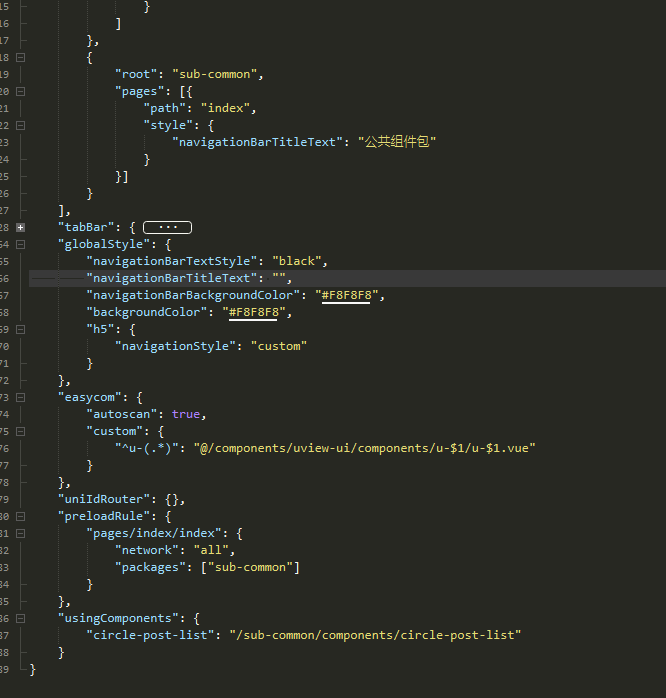Click the autoscan true value

185,414
